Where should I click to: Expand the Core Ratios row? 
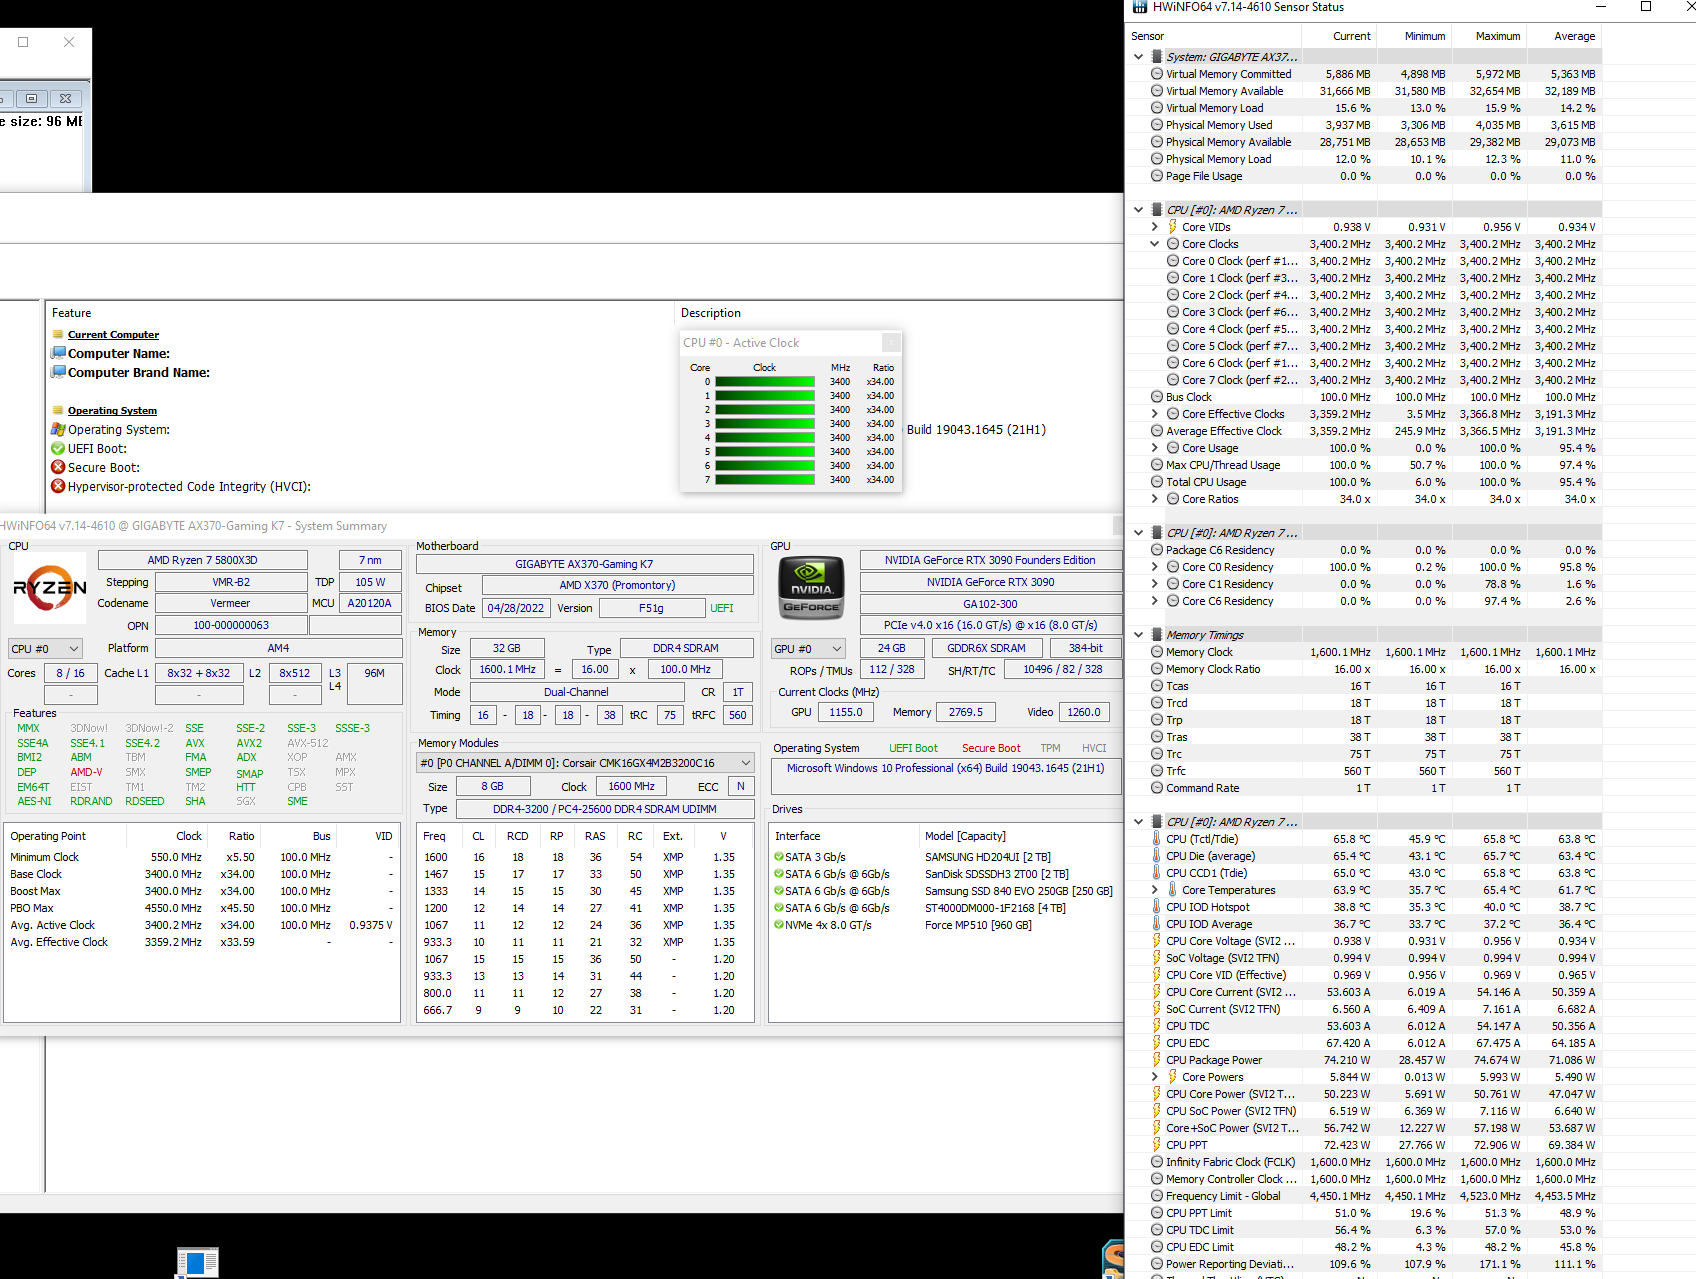pyautogui.click(x=1154, y=499)
